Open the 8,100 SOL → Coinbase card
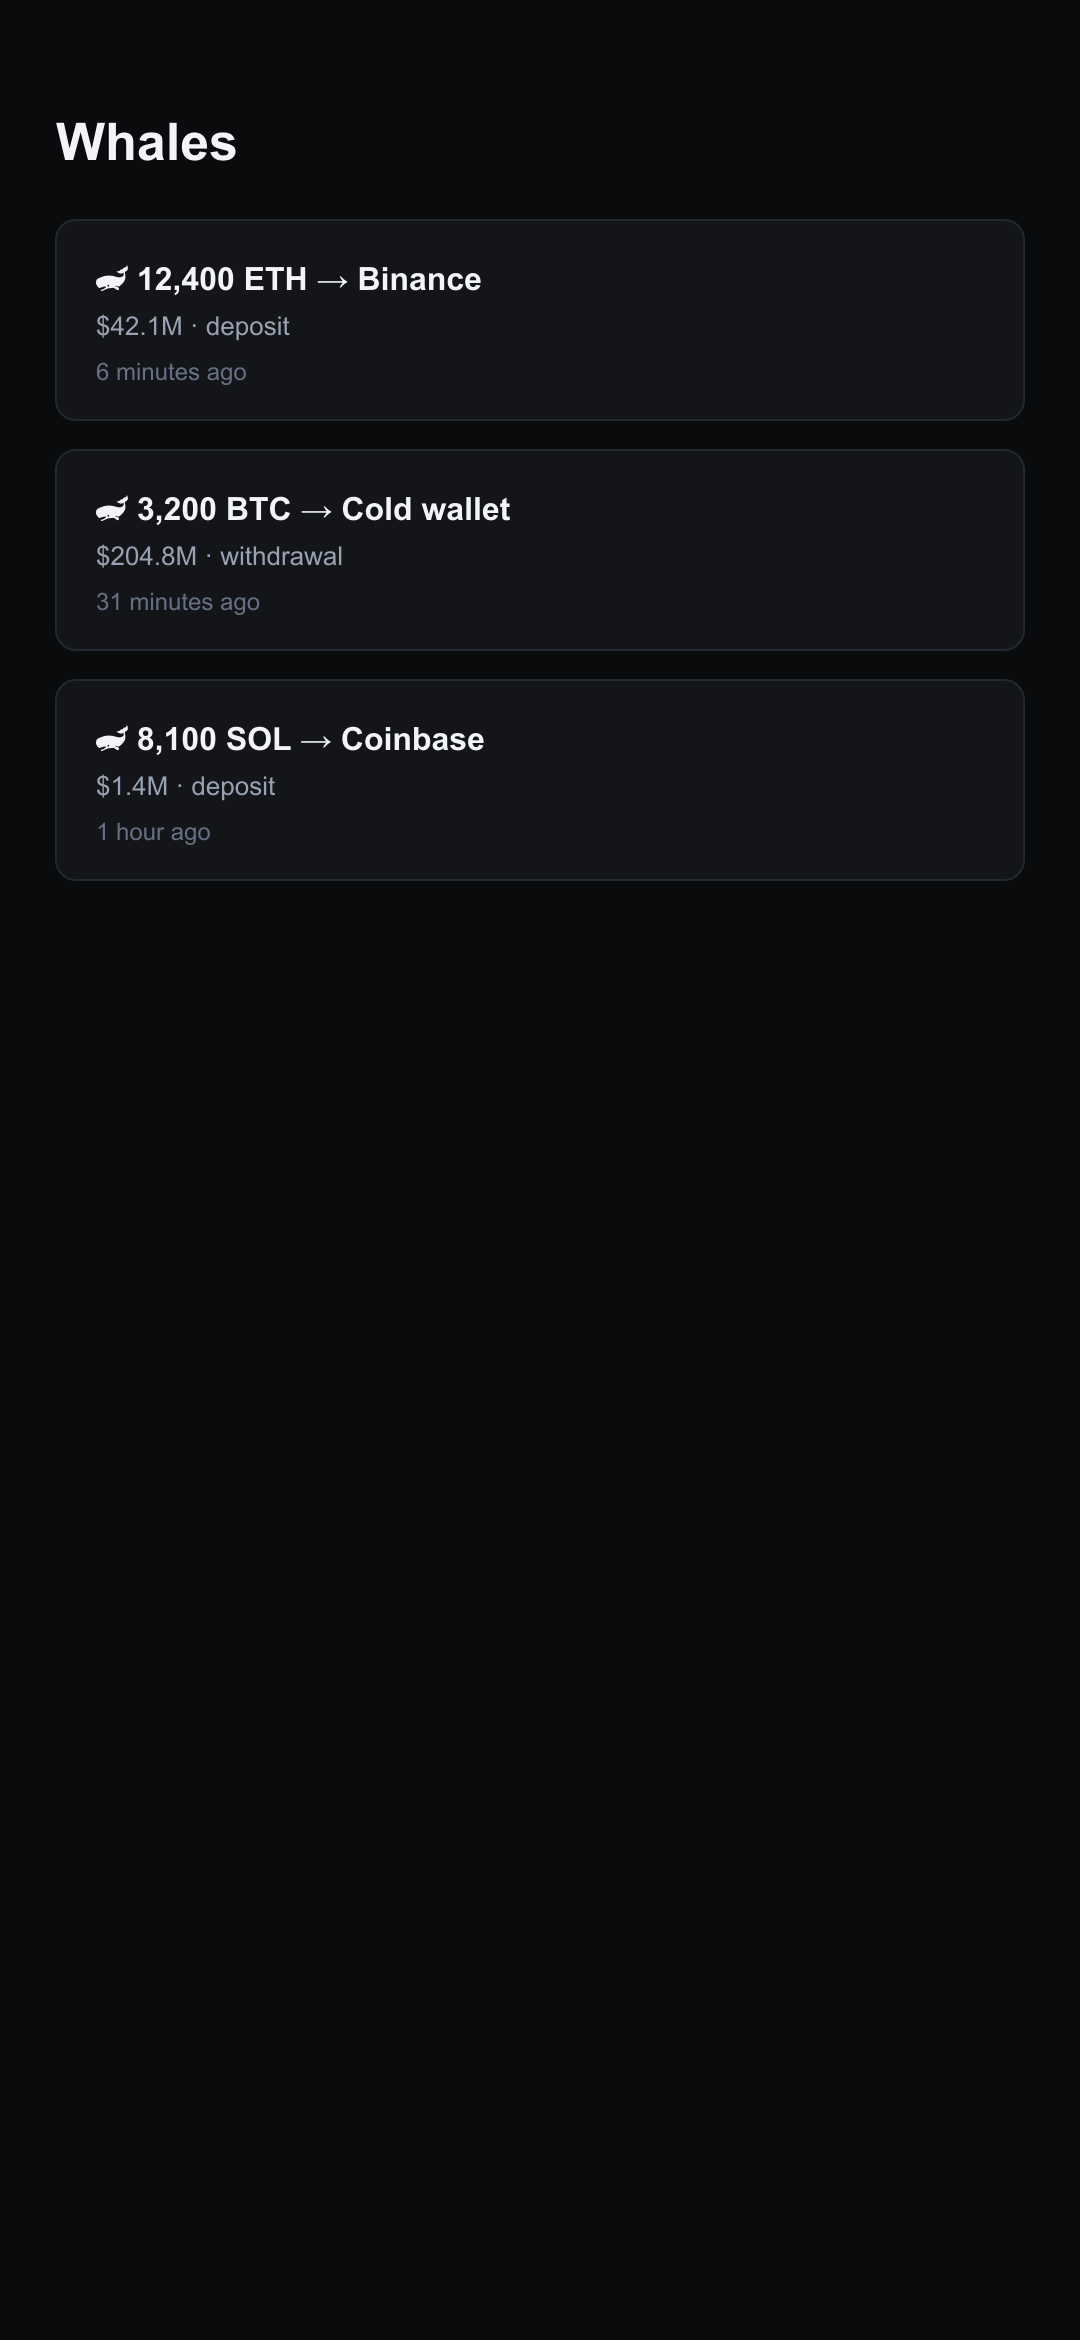Image resolution: width=1080 pixels, height=2340 pixels. tap(540, 780)
